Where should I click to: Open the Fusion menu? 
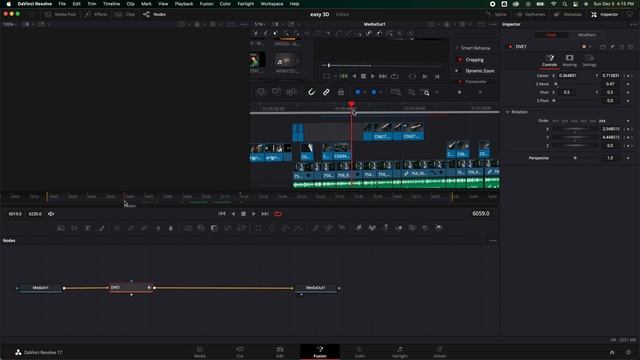click(206, 4)
